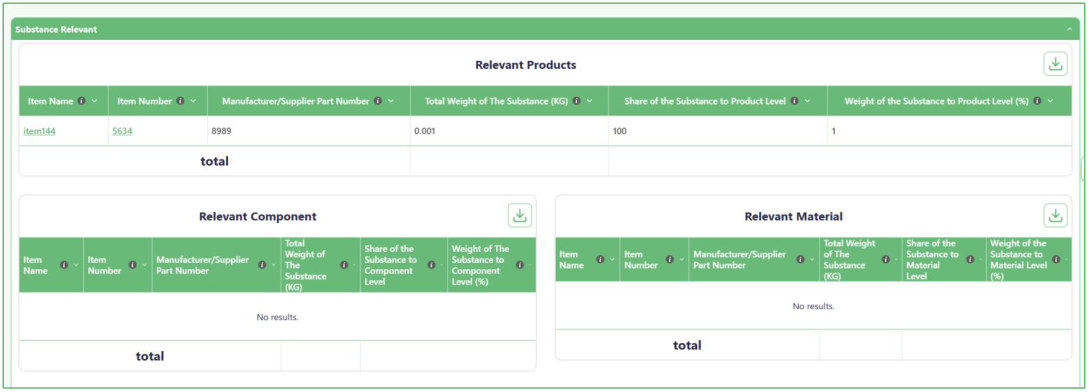Screen dimensions: 1088x392
Task: Select the 0.001 total weight cell
Action: [509, 130]
